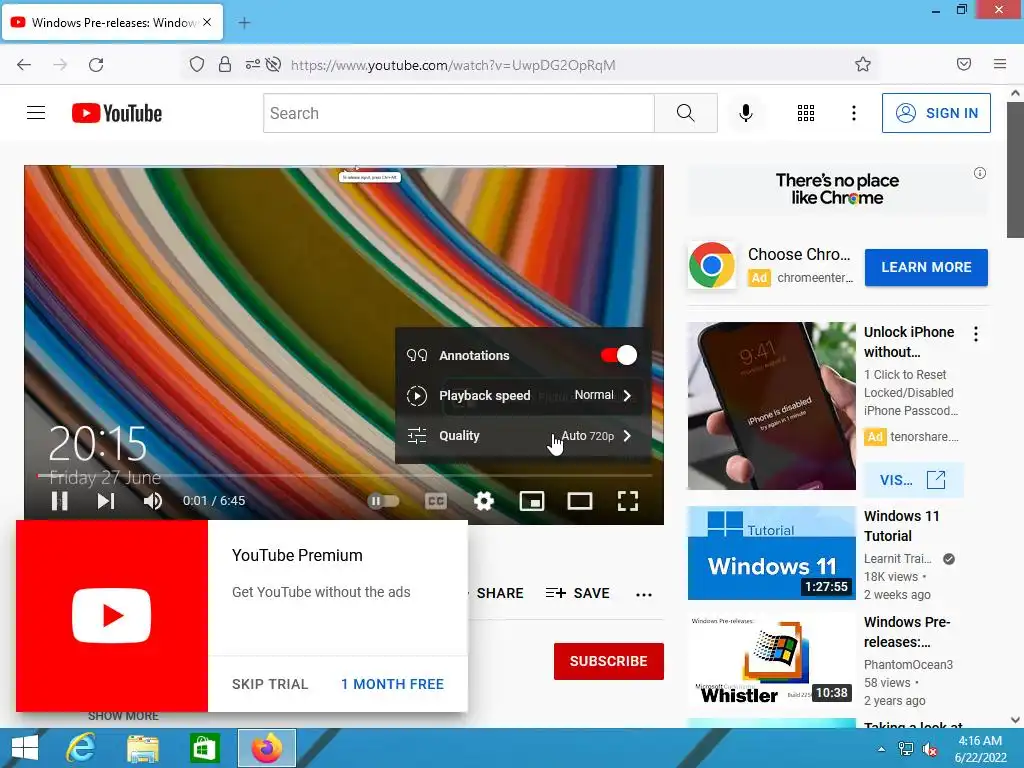Seek on the video progress bar
The height and width of the screenshot is (768, 1024).
(344, 475)
